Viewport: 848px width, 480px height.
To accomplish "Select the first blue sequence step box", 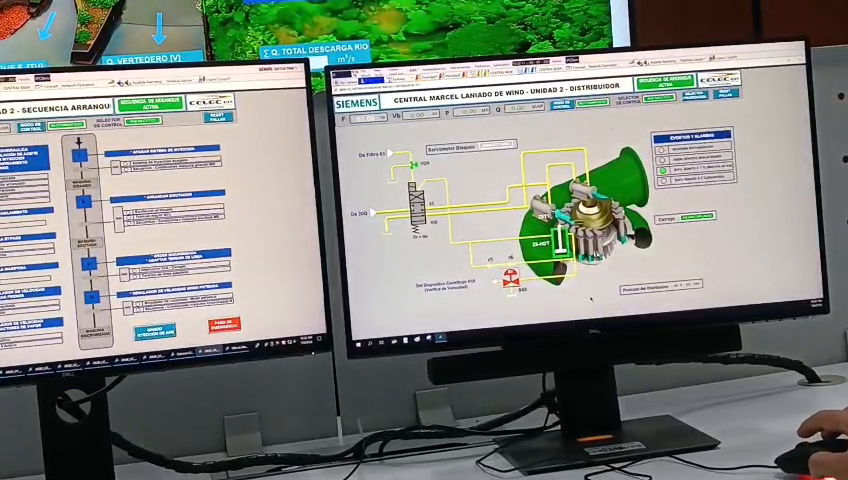I will click(80, 156).
